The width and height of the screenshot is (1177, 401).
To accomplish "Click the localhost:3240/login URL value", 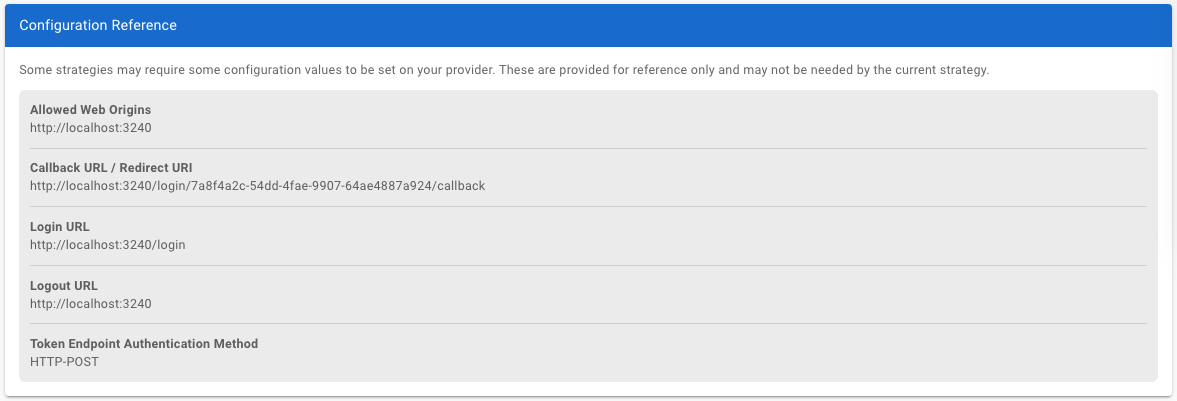I will (107, 245).
